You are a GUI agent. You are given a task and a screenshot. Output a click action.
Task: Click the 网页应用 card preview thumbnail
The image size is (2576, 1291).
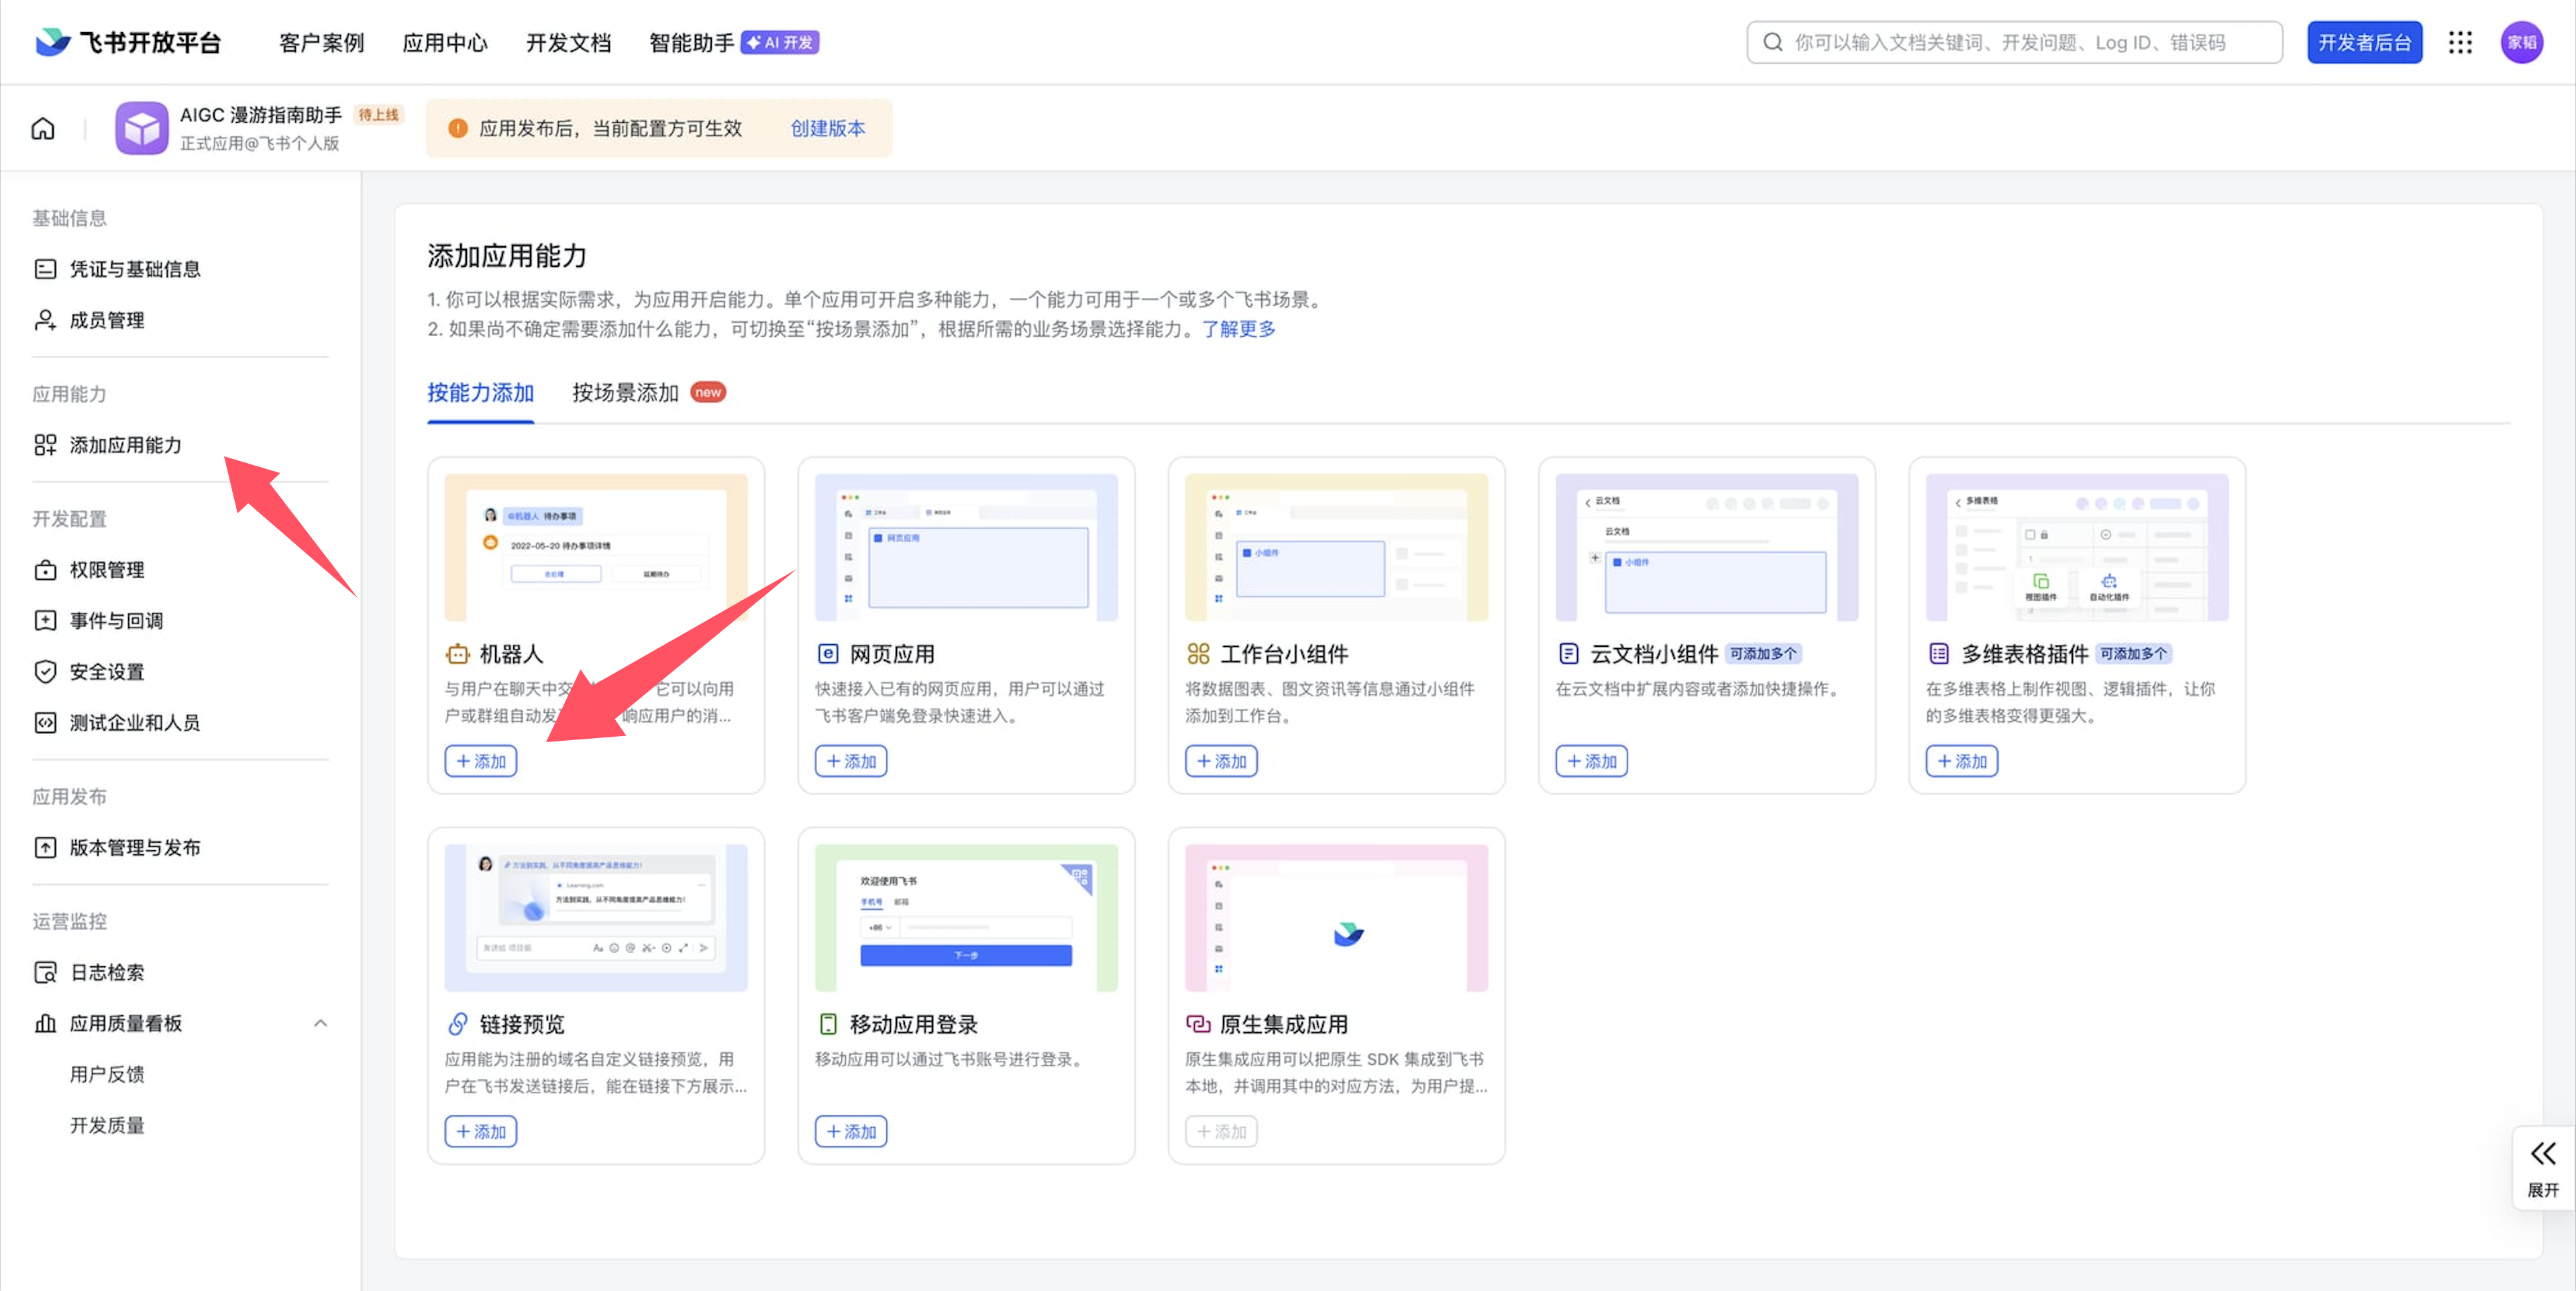coord(966,547)
